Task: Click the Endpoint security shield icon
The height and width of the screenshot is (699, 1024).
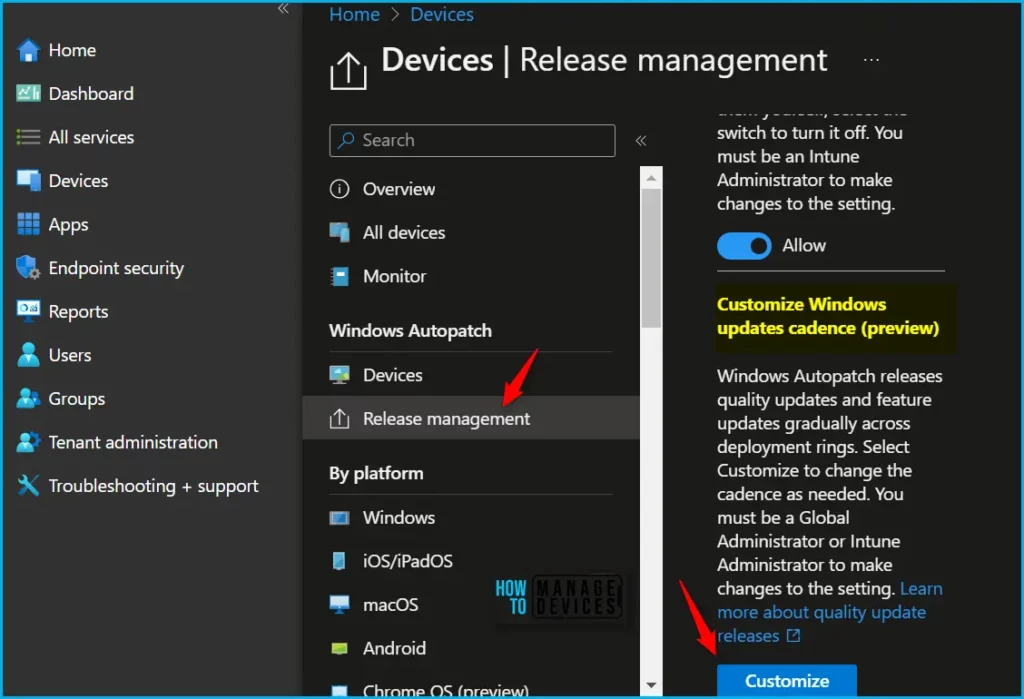Action: point(28,268)
